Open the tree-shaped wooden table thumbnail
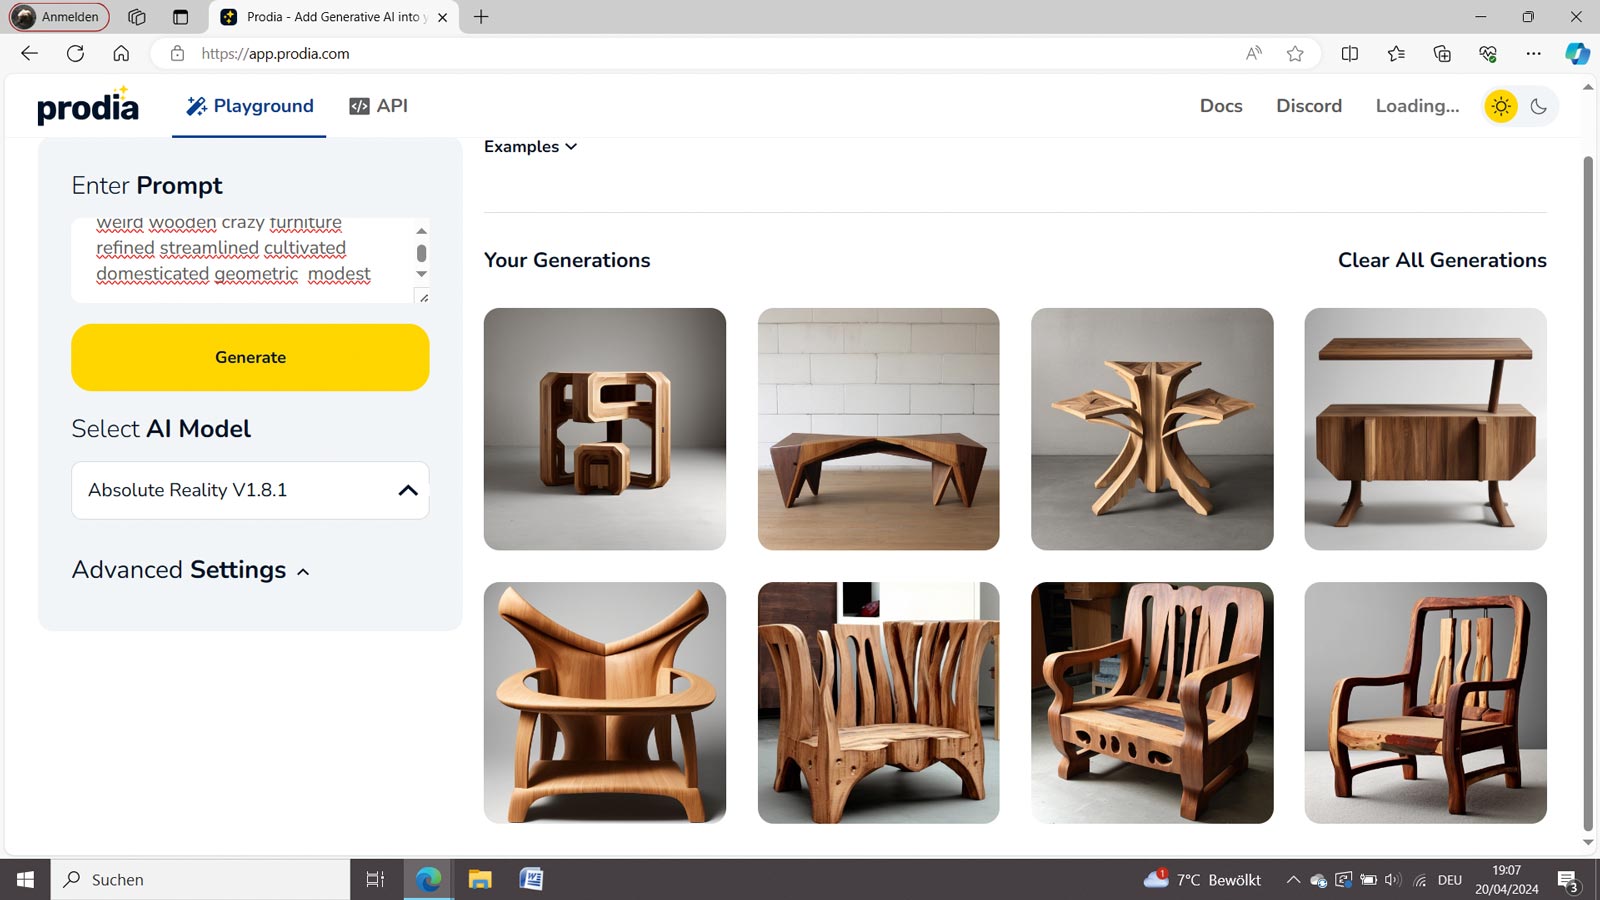 click(1151, 429)
